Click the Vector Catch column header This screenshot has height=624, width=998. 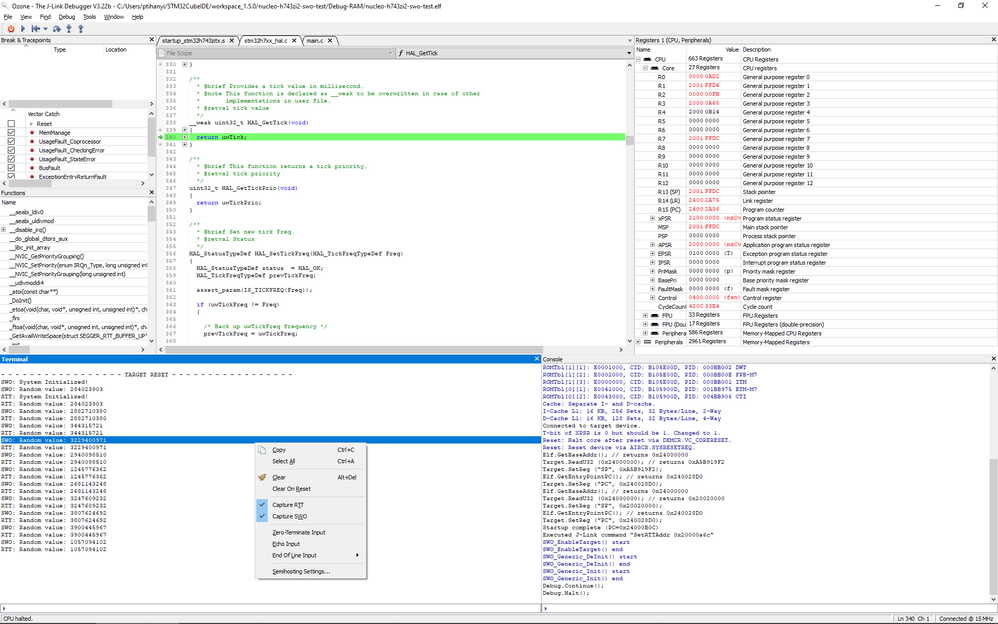point(43,114)
